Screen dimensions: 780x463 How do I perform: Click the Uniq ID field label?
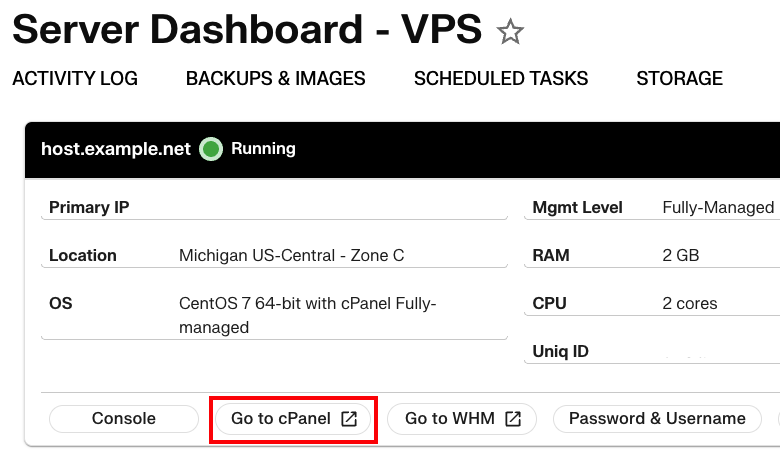coord(563,352)
